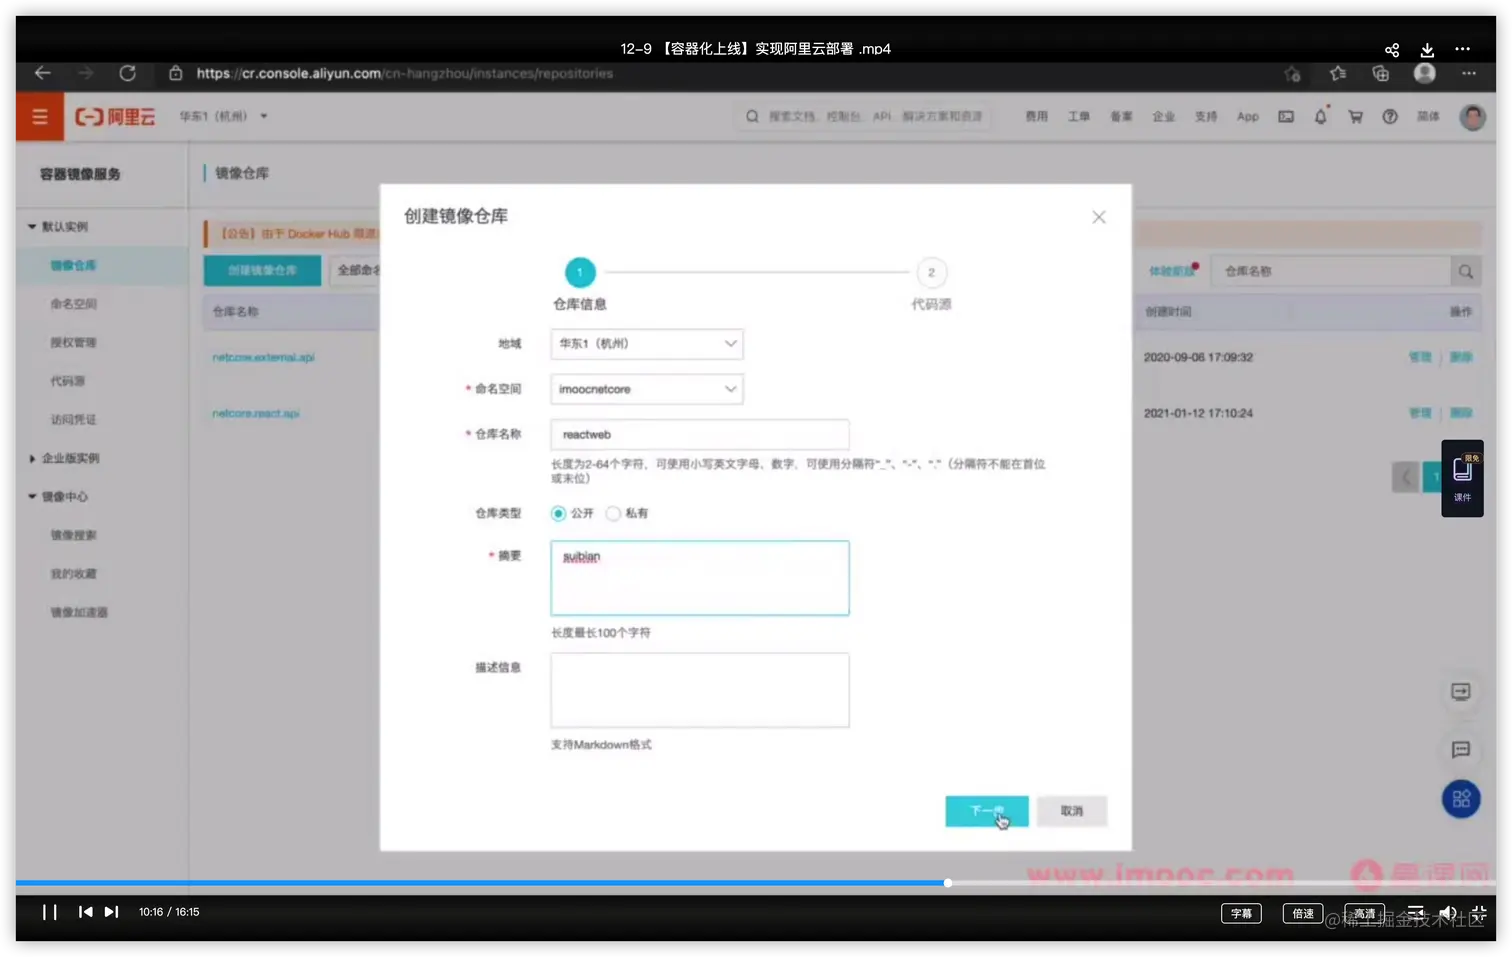Image resolution: width=1512 pixels, height=957 pixels.
Task: Click the help question mark icon
Action: click(1390, 117)
